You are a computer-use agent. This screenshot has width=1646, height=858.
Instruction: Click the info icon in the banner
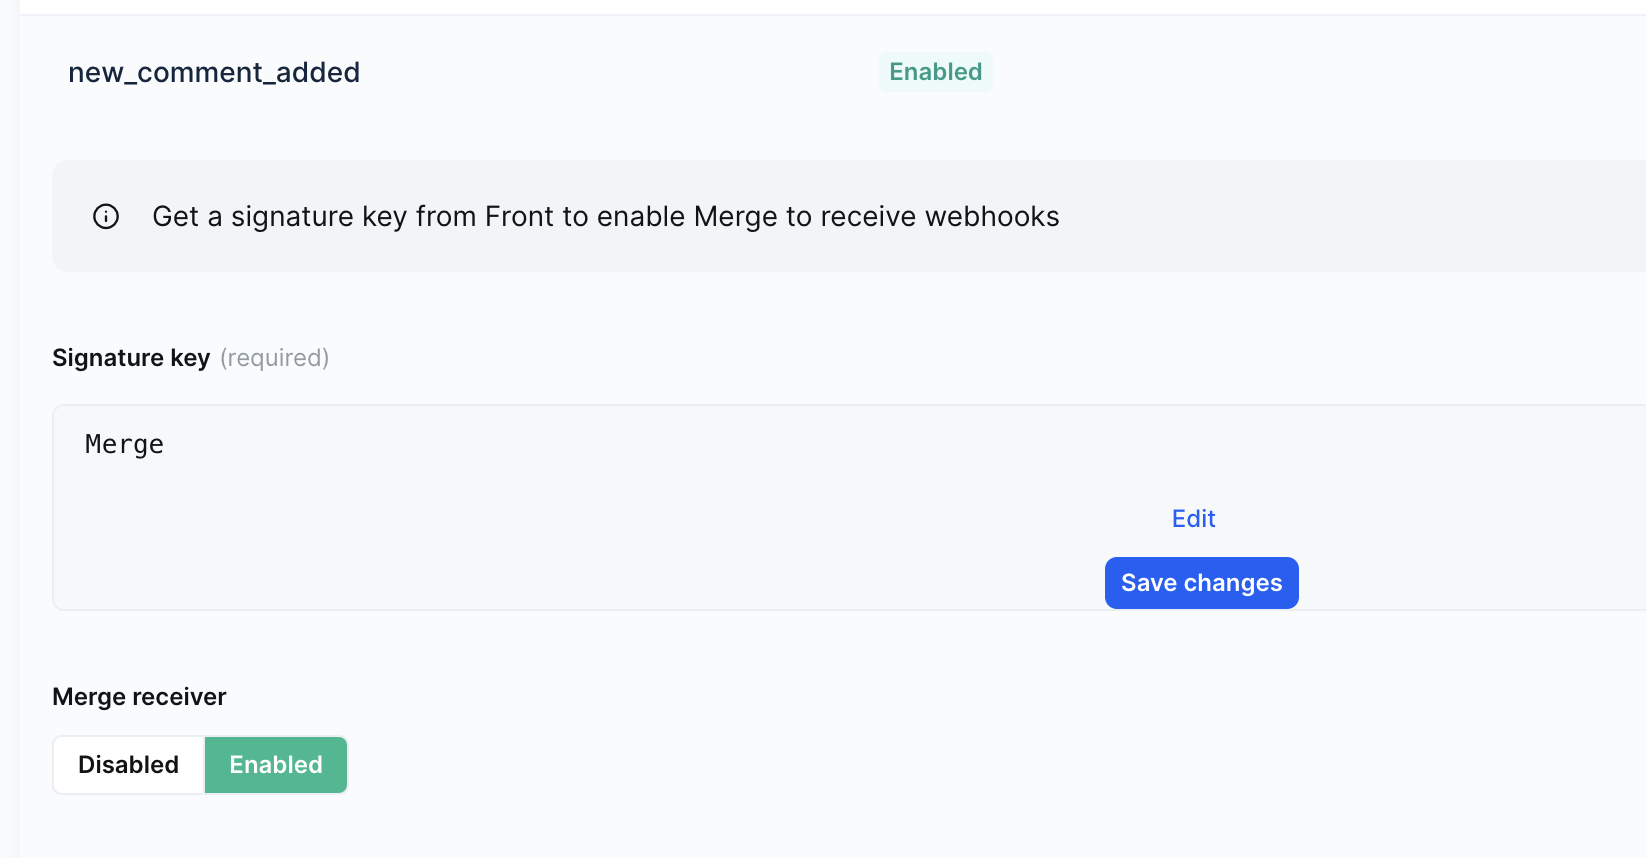point(106,216)
